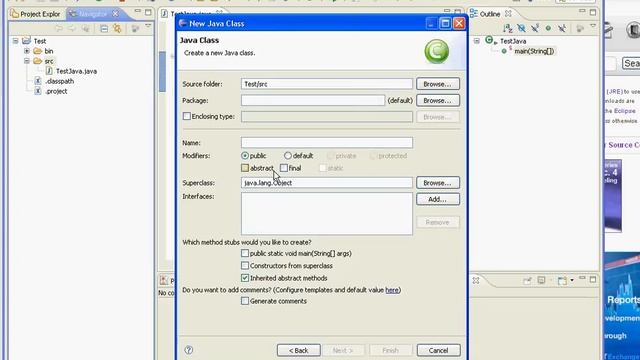Check Constructors from superclass option
The width and height of the screenshot is (640, 360).
point(245,266)
